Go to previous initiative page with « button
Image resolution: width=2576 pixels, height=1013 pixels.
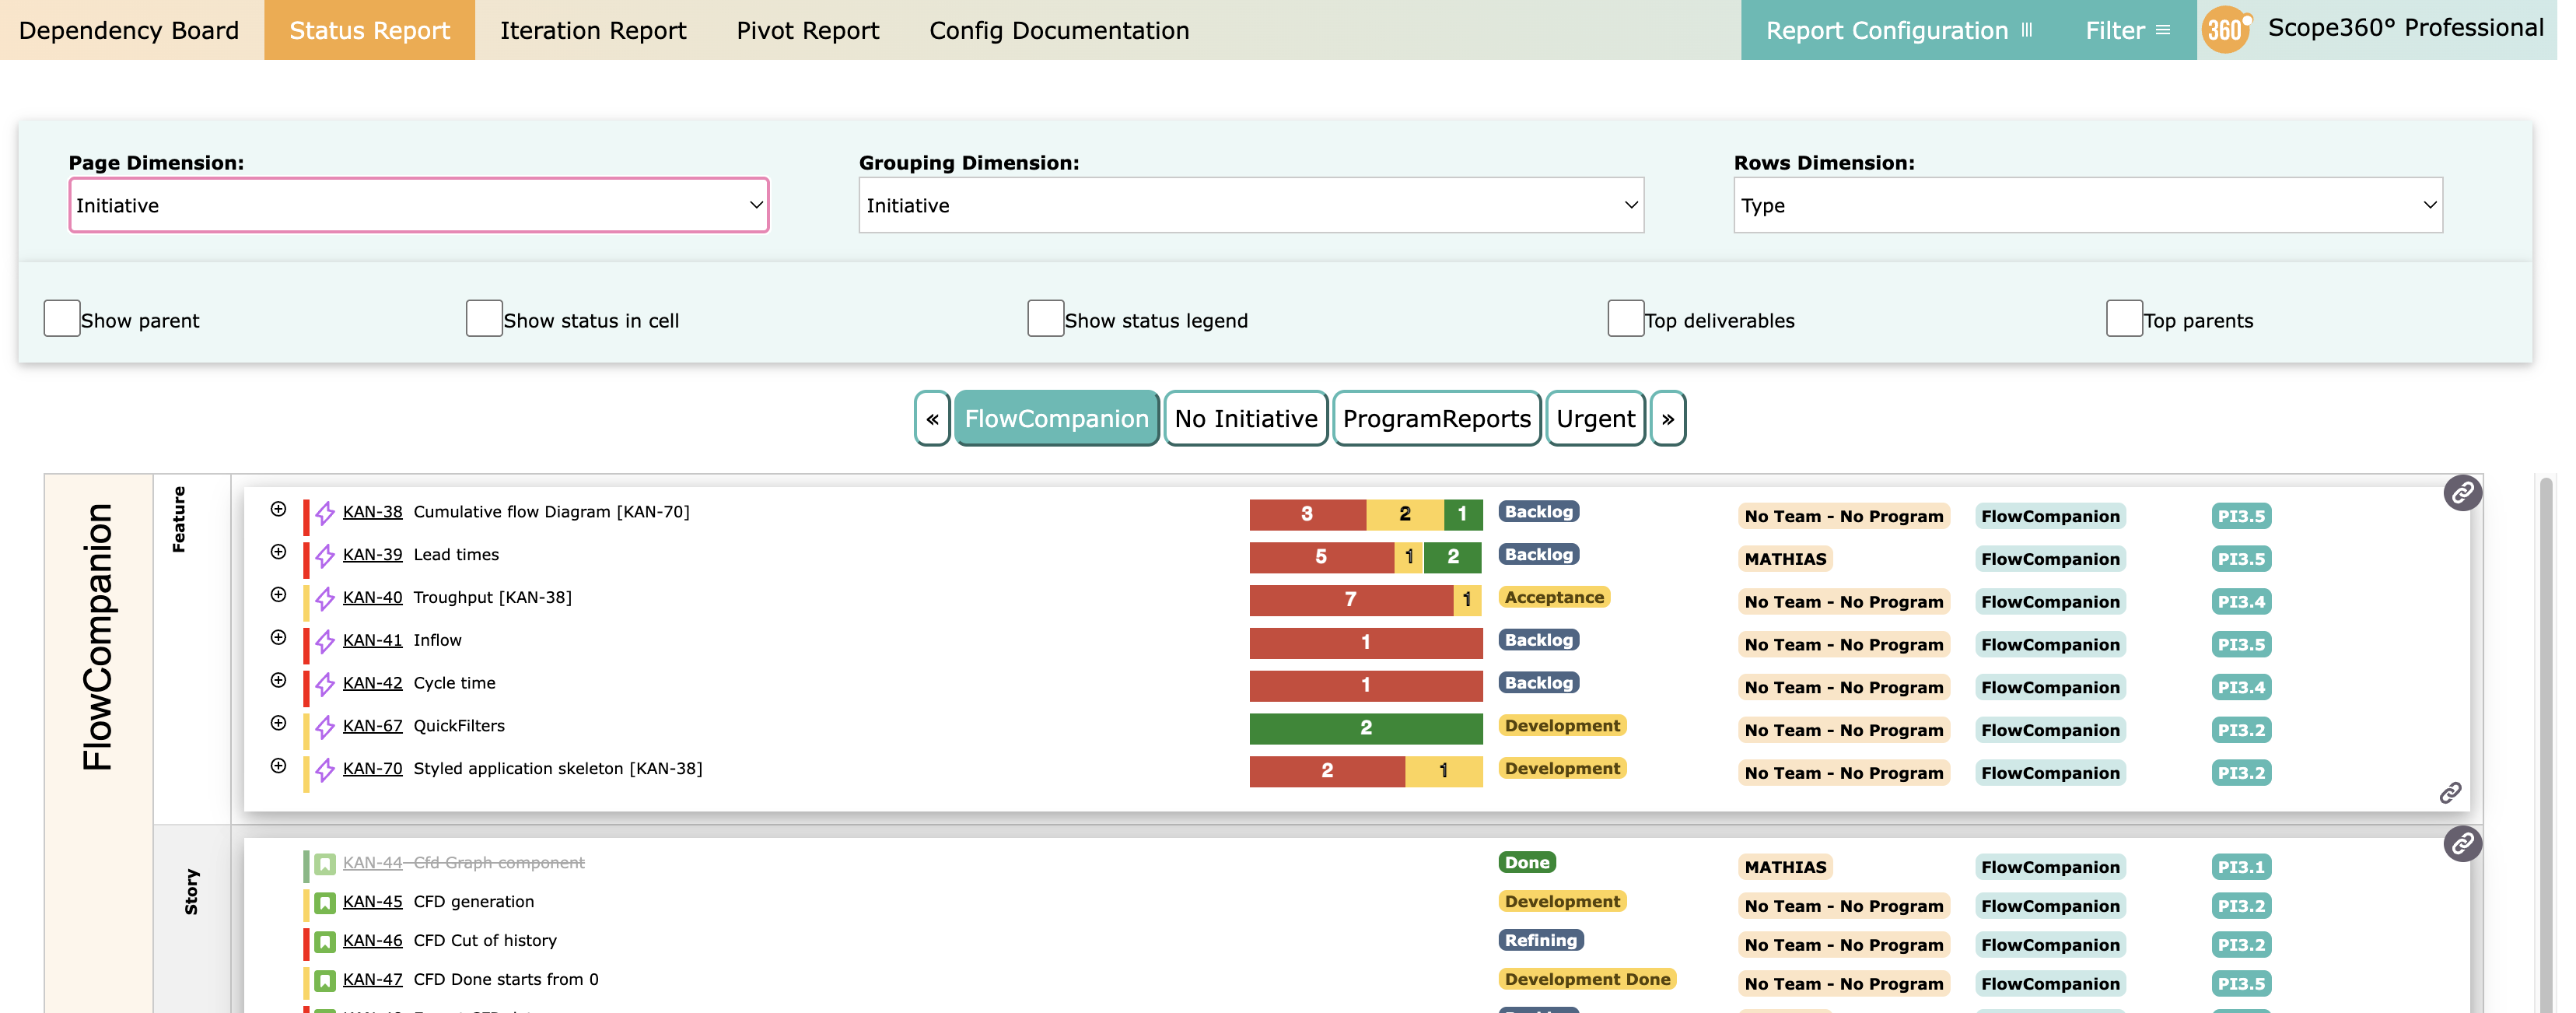(932, 419)
